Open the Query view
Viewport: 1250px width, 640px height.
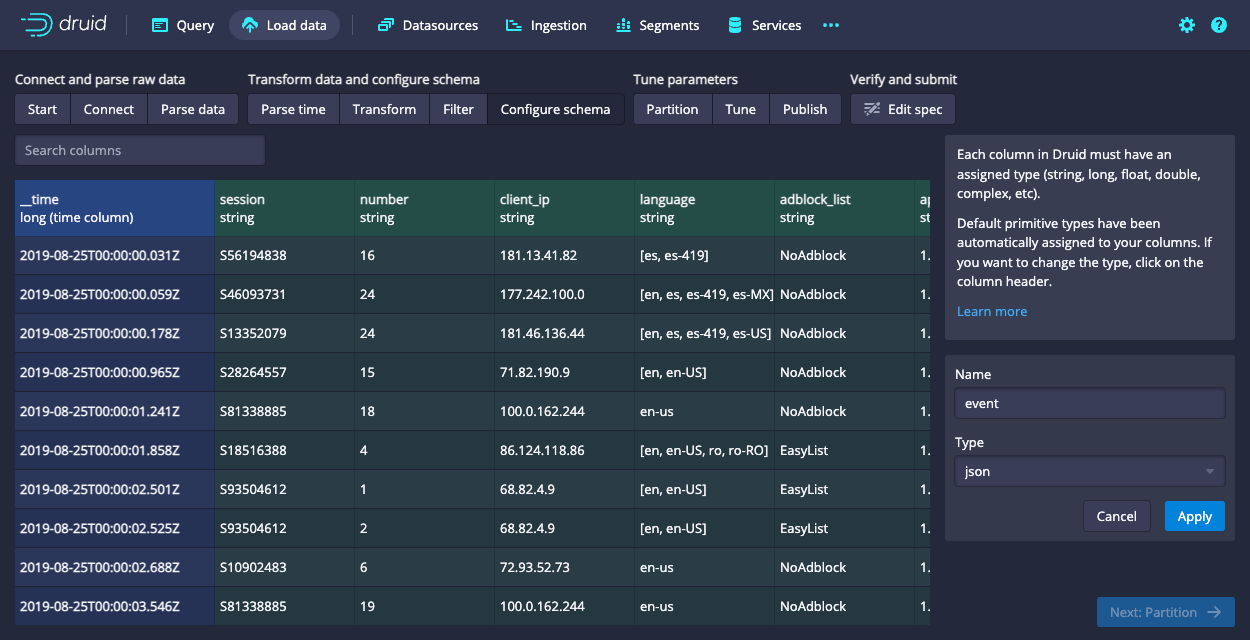(183, 25)
